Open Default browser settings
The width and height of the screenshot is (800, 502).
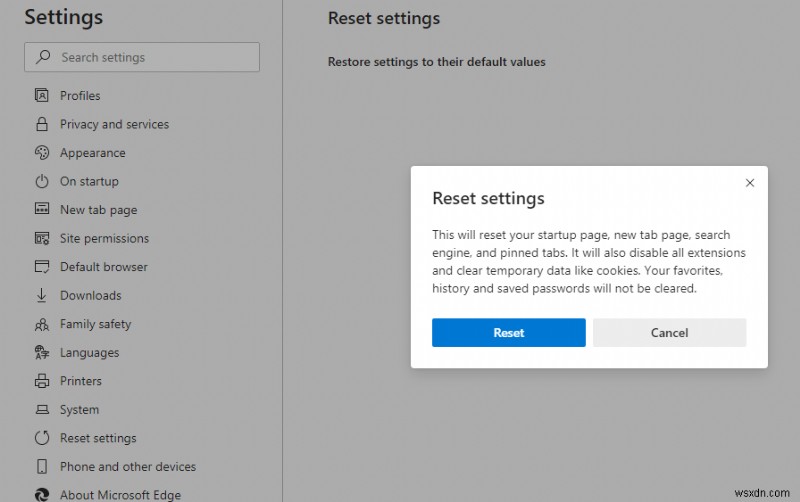click(104, 267)
